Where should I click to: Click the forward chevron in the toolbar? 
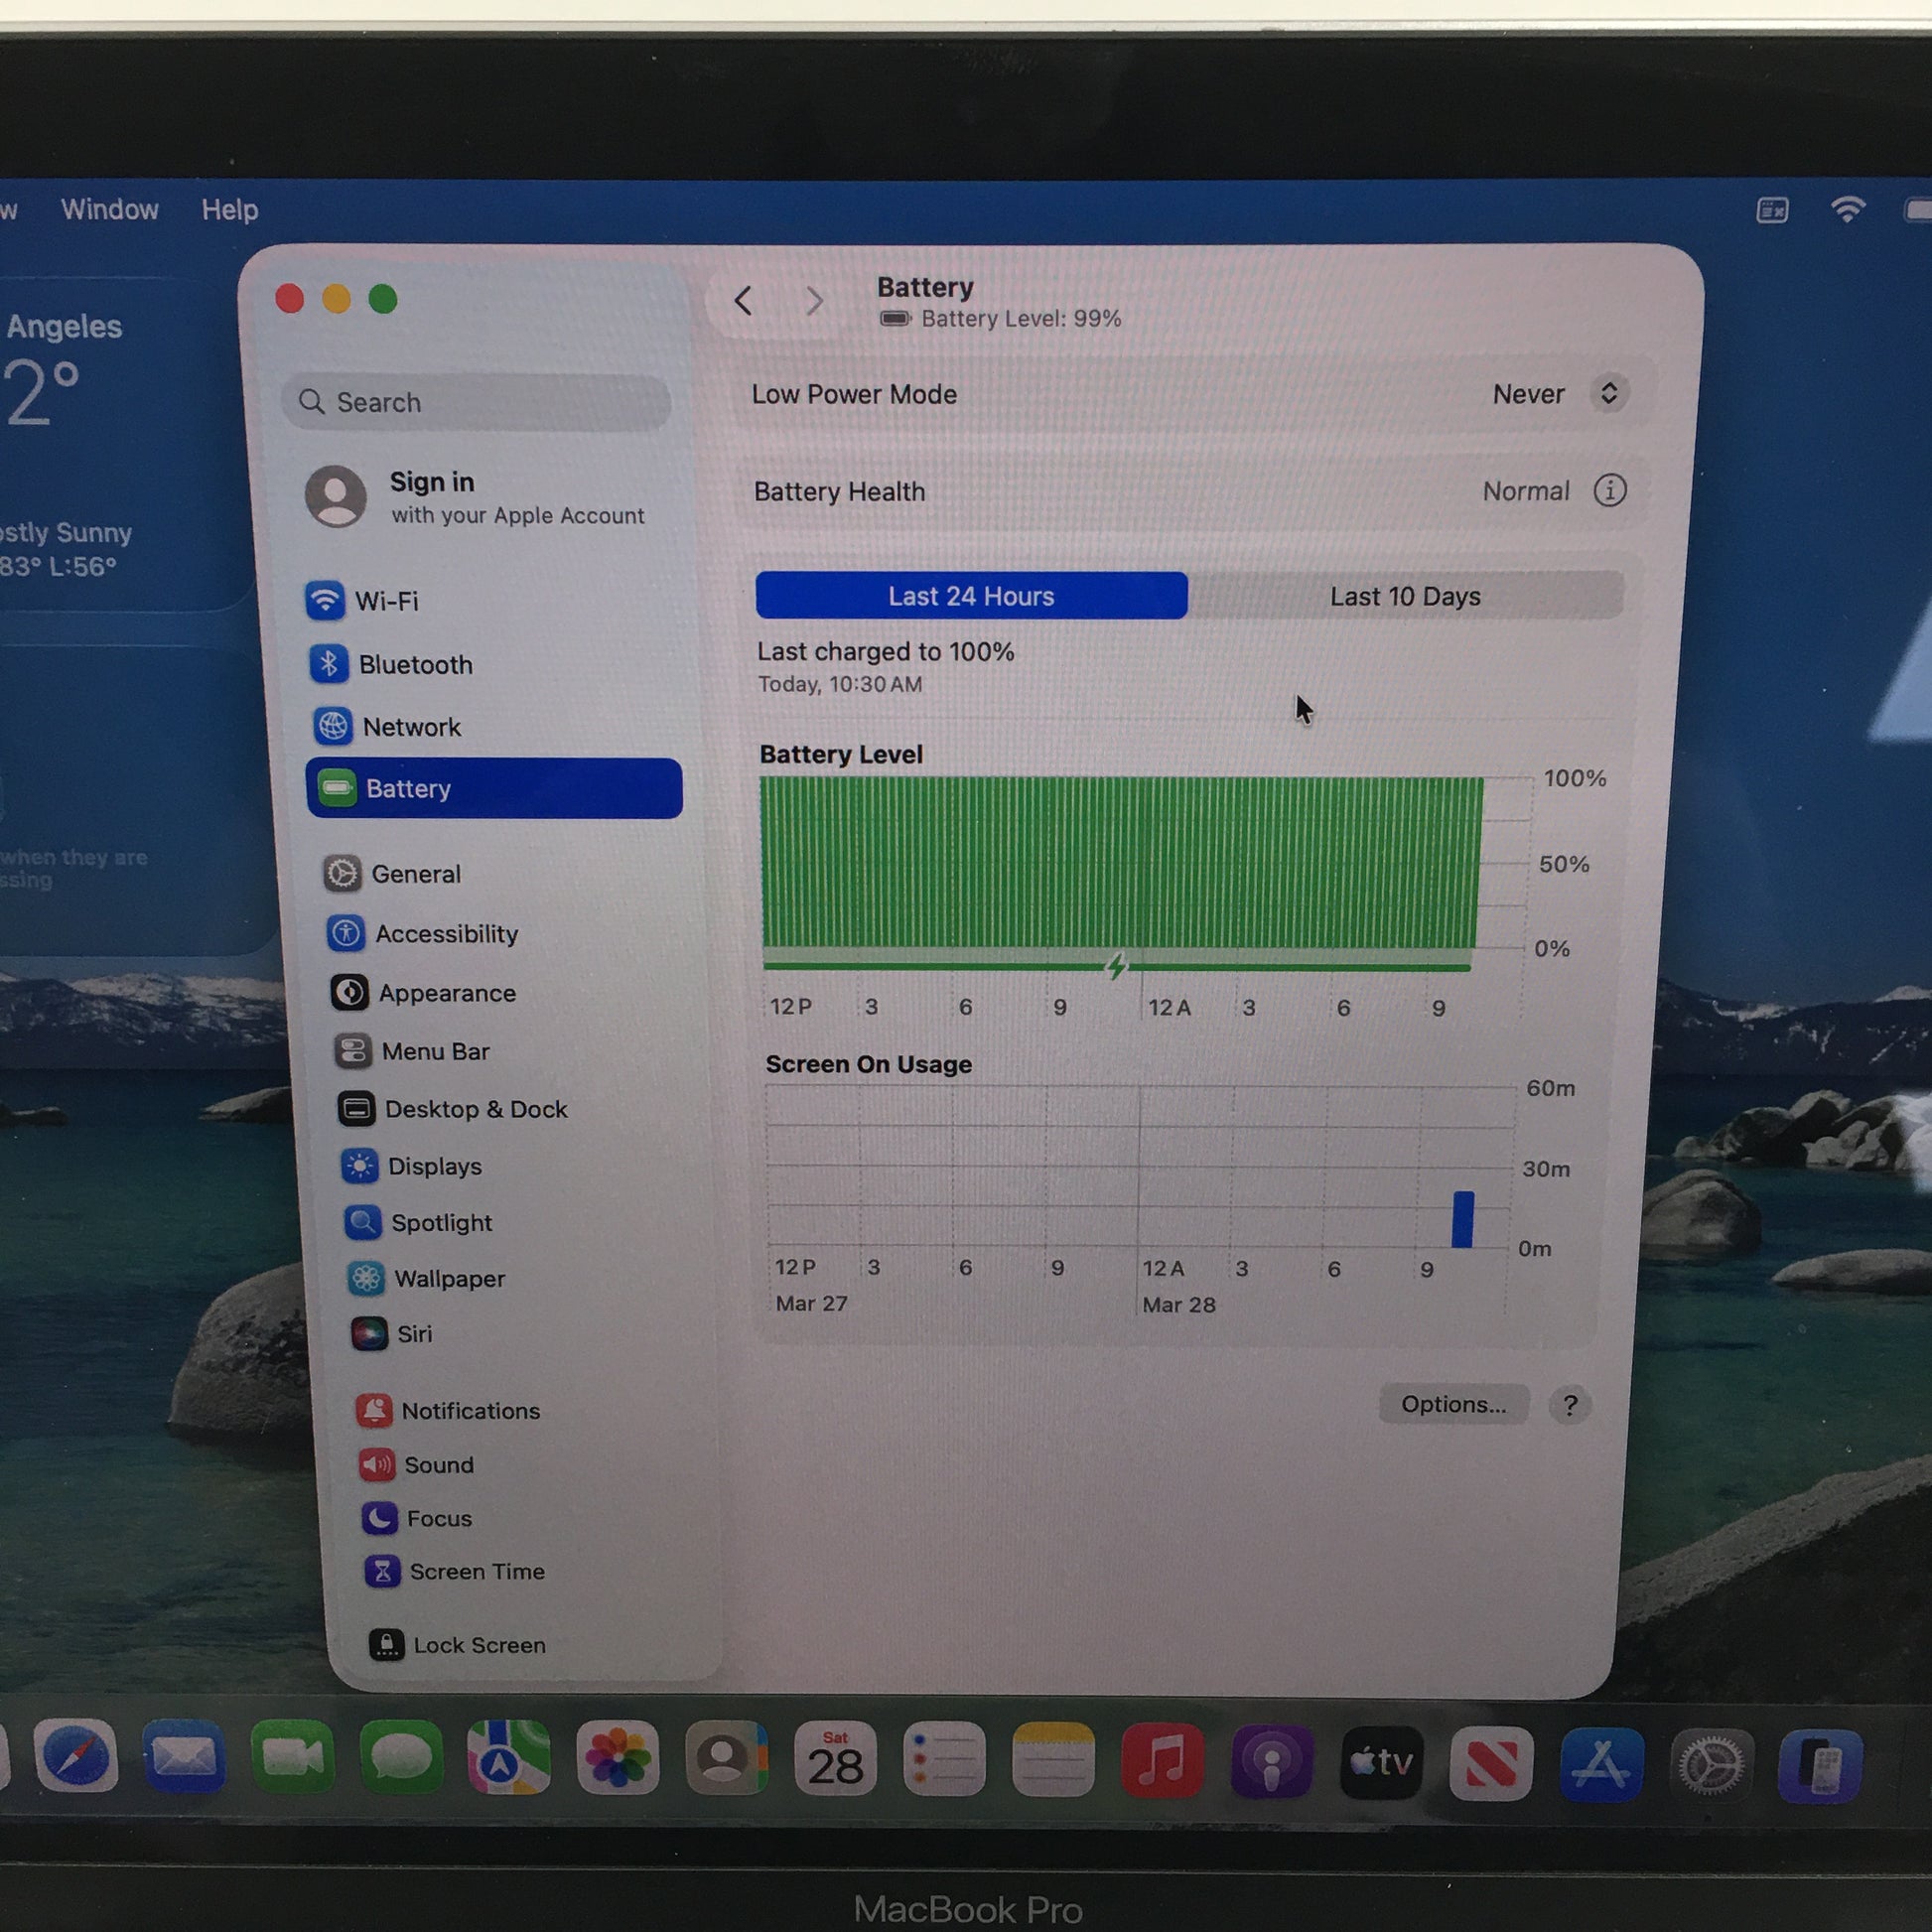click(815, 301)
